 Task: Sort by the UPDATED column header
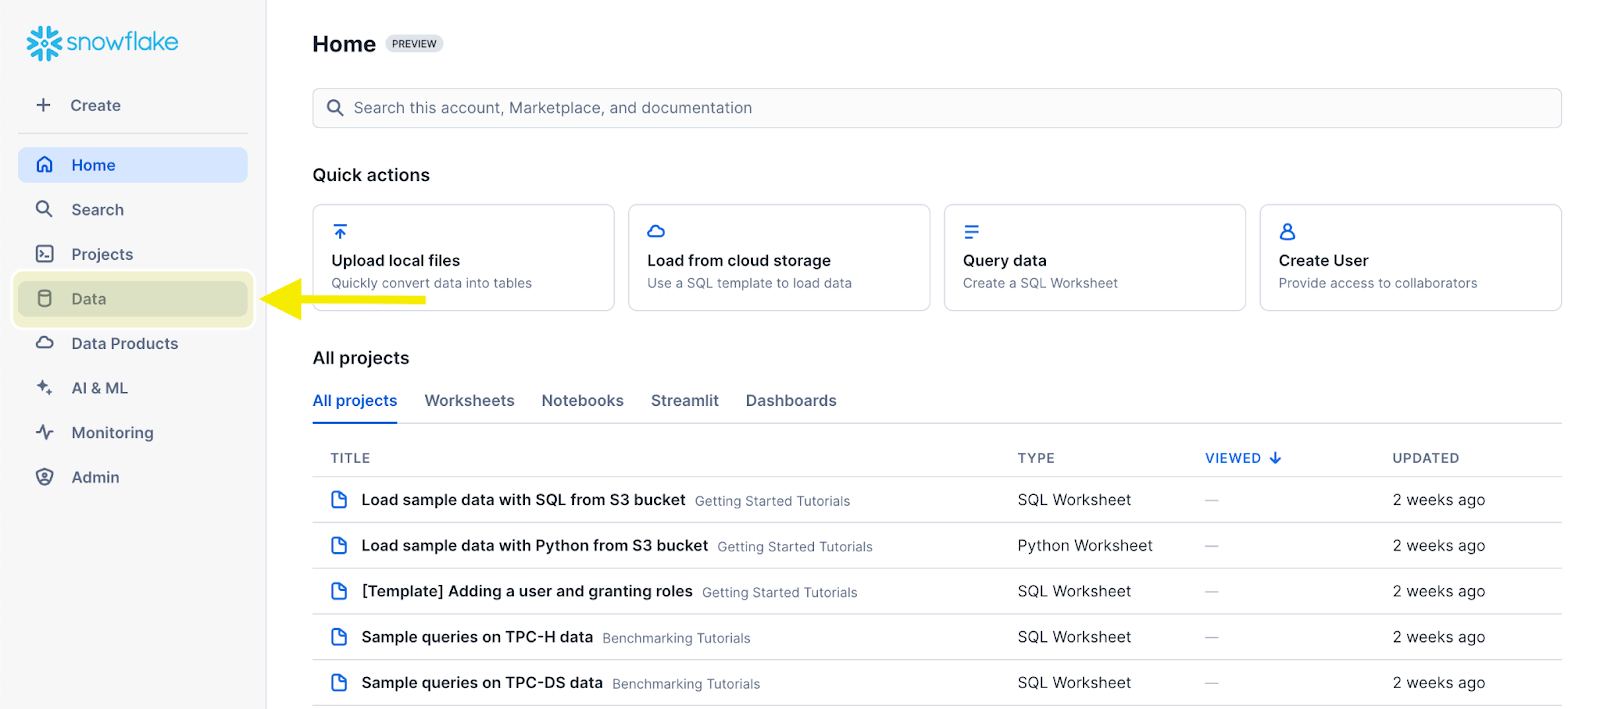(x=1426, y=458)
